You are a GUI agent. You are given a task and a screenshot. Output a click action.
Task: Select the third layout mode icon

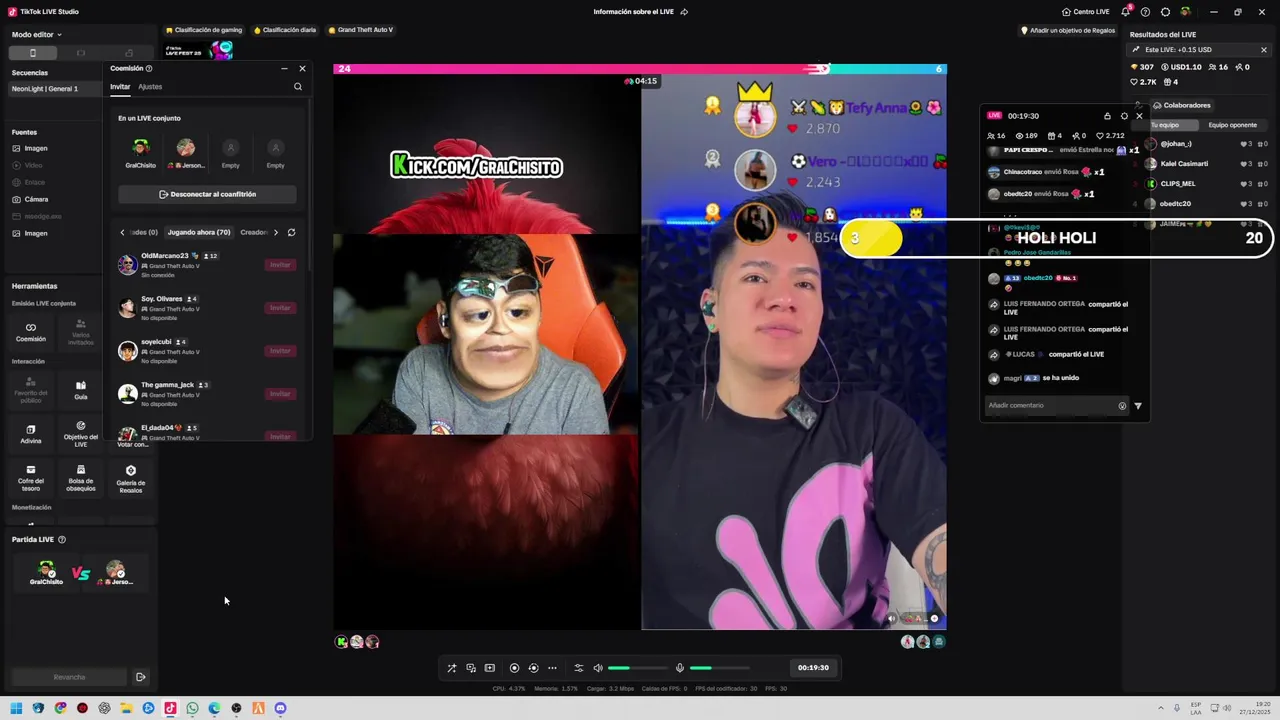129,53
